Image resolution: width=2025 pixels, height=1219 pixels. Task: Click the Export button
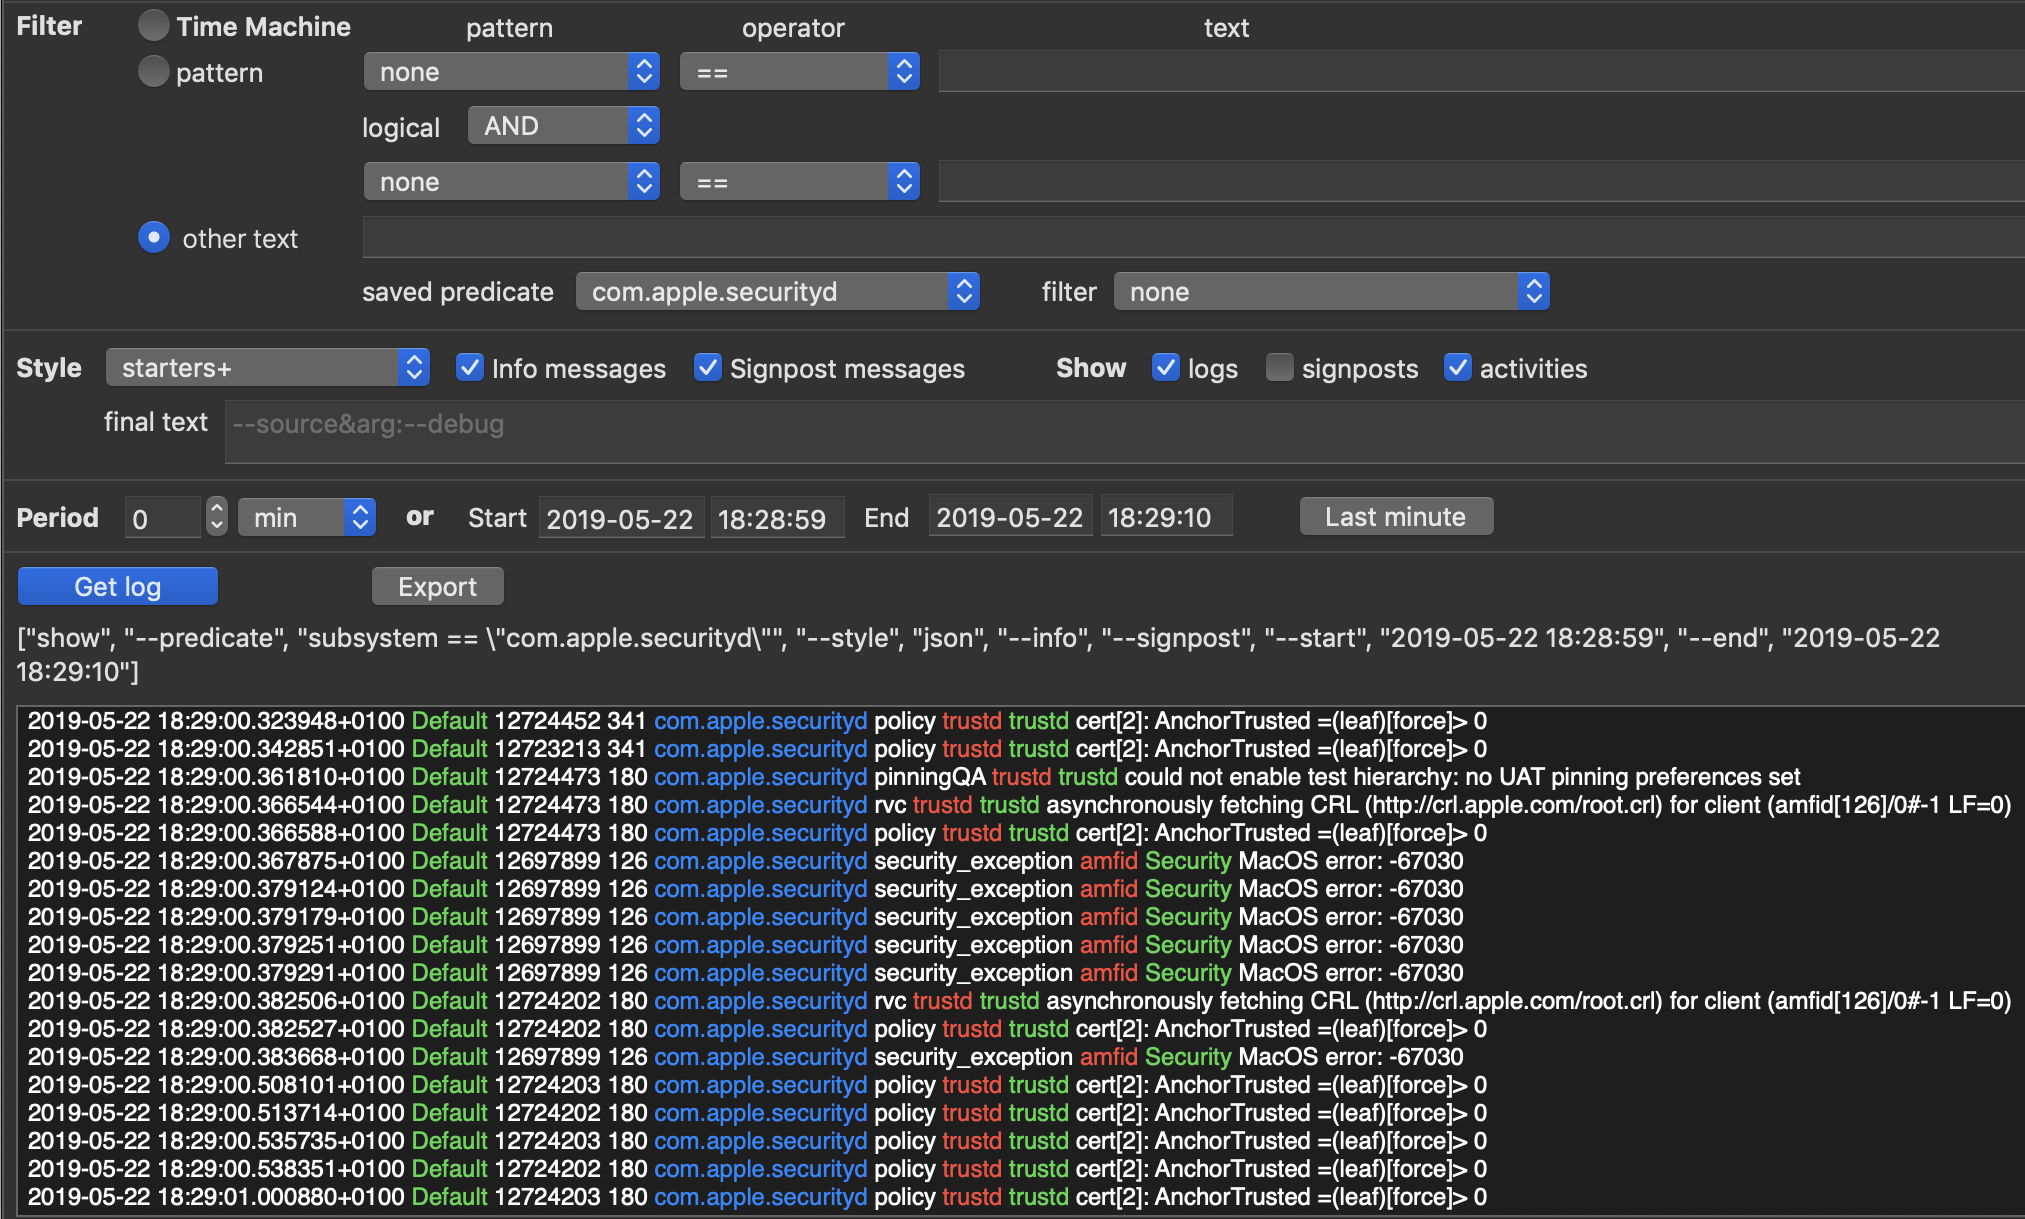[x=437, y=587]
